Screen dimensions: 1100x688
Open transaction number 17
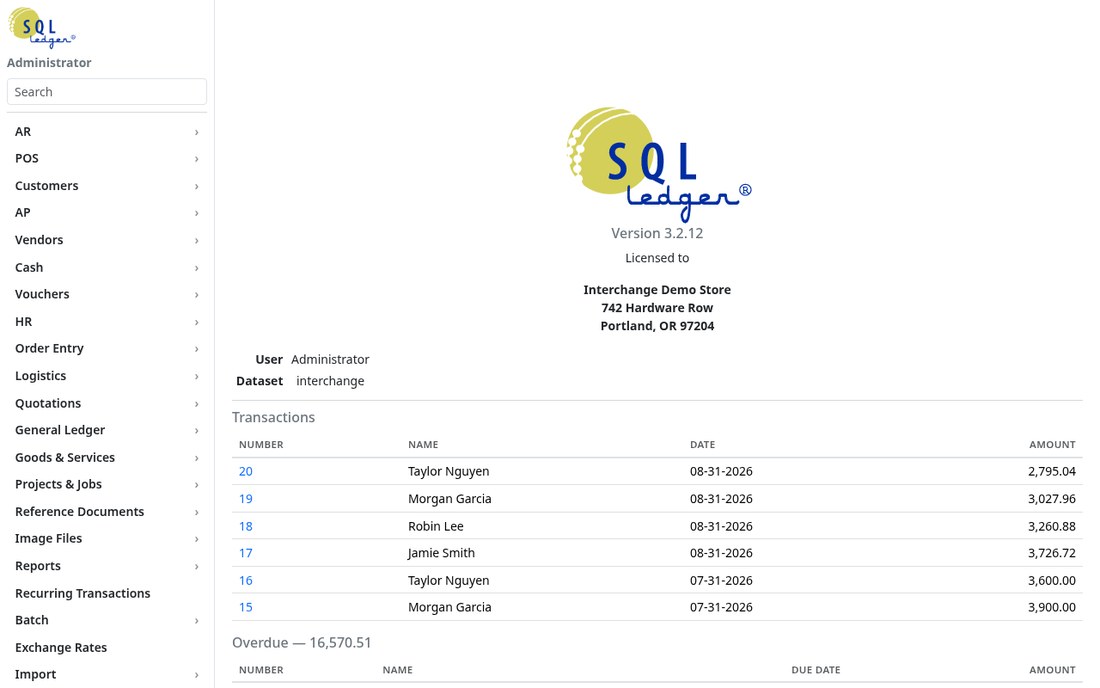pos(246,553)
